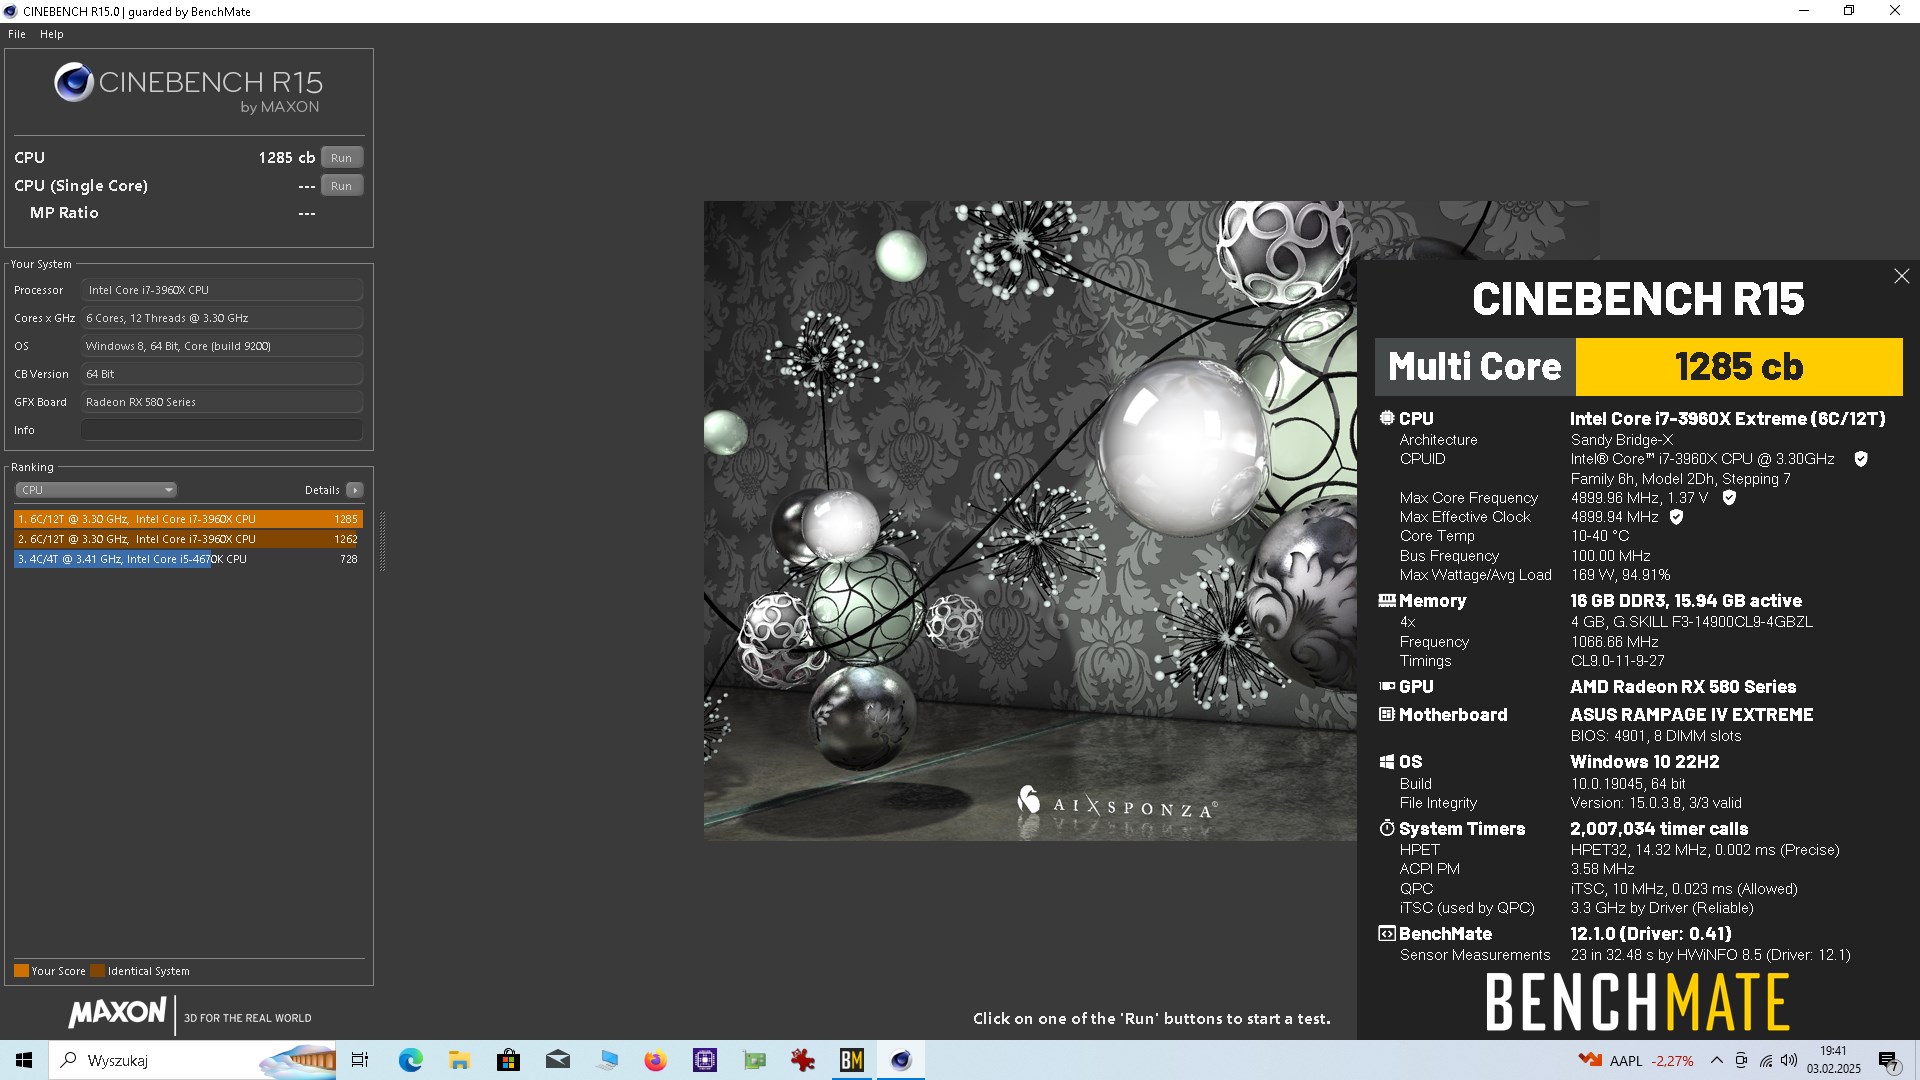Open the volume control in tray
This screenshot has width=1920, height=1080.
coord(1789,1060)
